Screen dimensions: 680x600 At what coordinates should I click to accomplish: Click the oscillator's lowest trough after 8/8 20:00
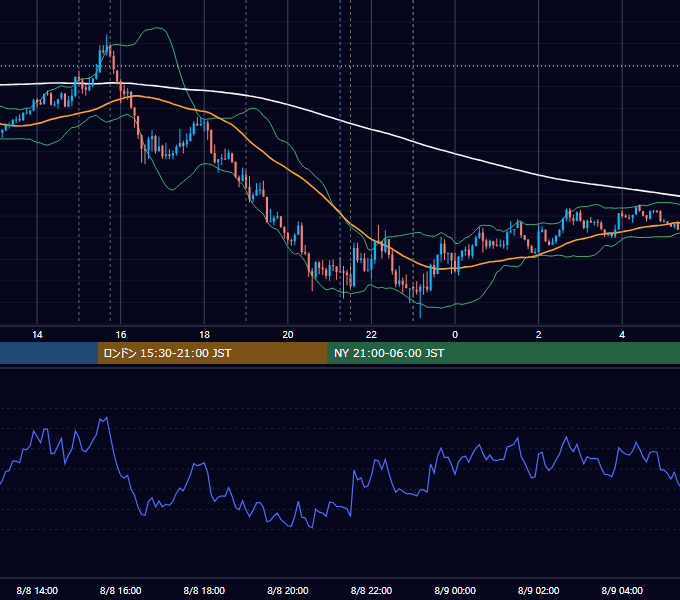[x=312, y=527]
